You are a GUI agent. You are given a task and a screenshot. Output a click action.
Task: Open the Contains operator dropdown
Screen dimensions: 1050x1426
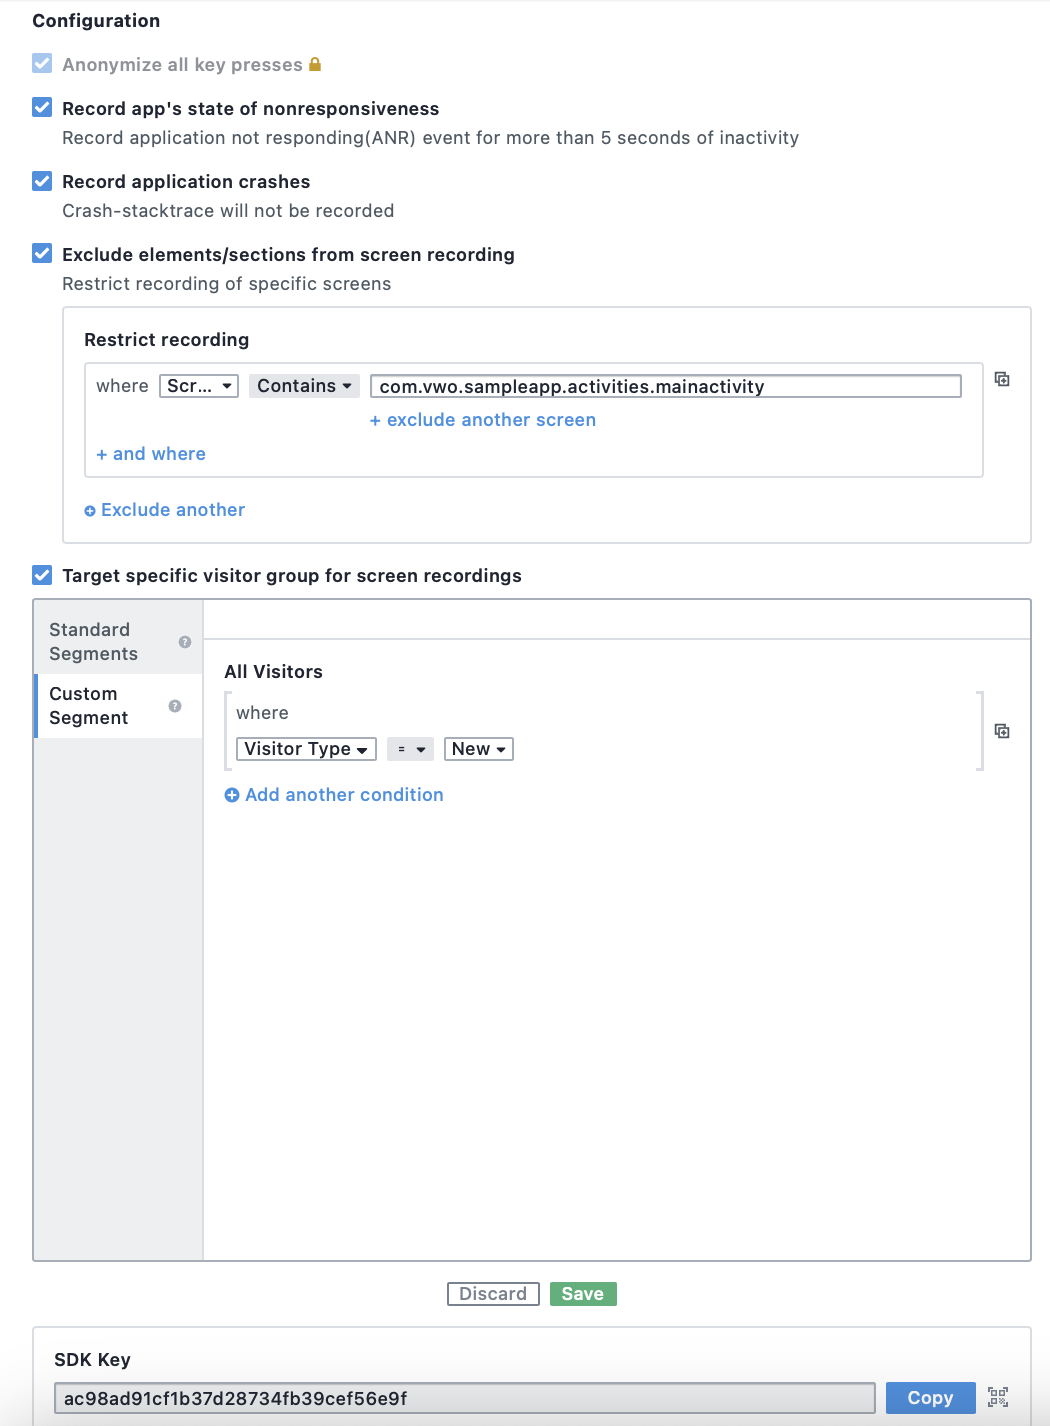tap(304, 386)
